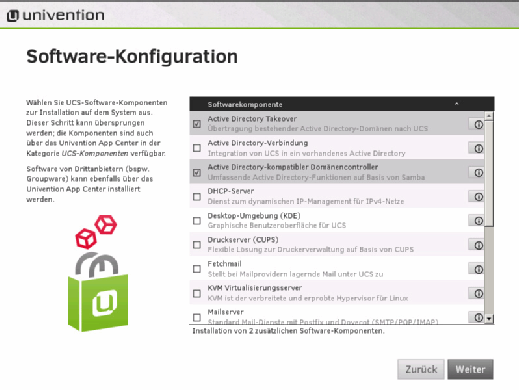The height and width of the screenshot is (390, 519).
Task: Click the Software-Konfiguration heading
Action: 132,57
